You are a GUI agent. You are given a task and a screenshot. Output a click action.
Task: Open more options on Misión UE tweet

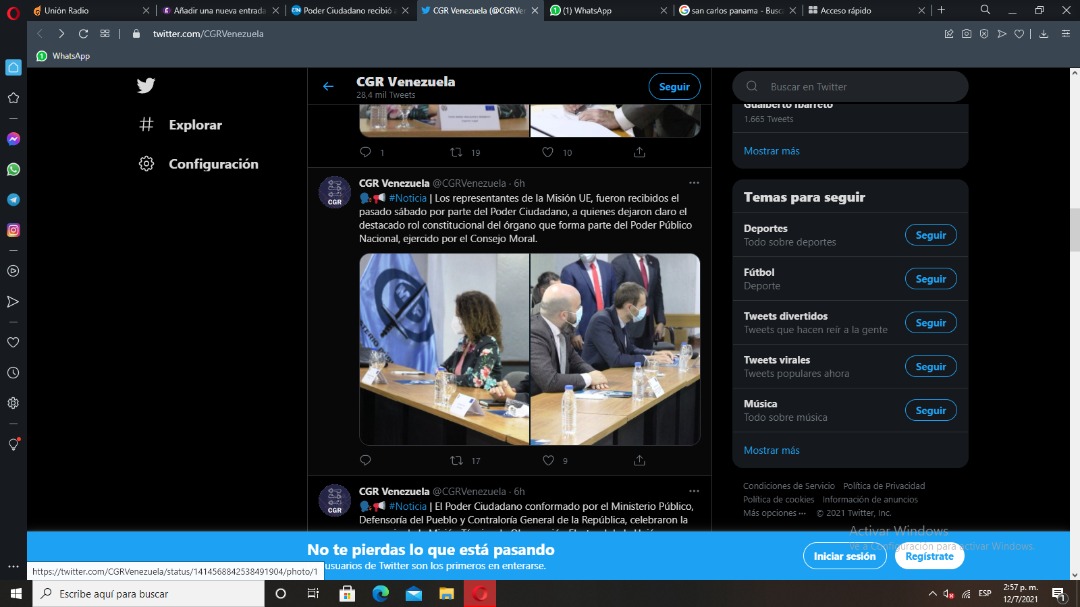(693, 183)
